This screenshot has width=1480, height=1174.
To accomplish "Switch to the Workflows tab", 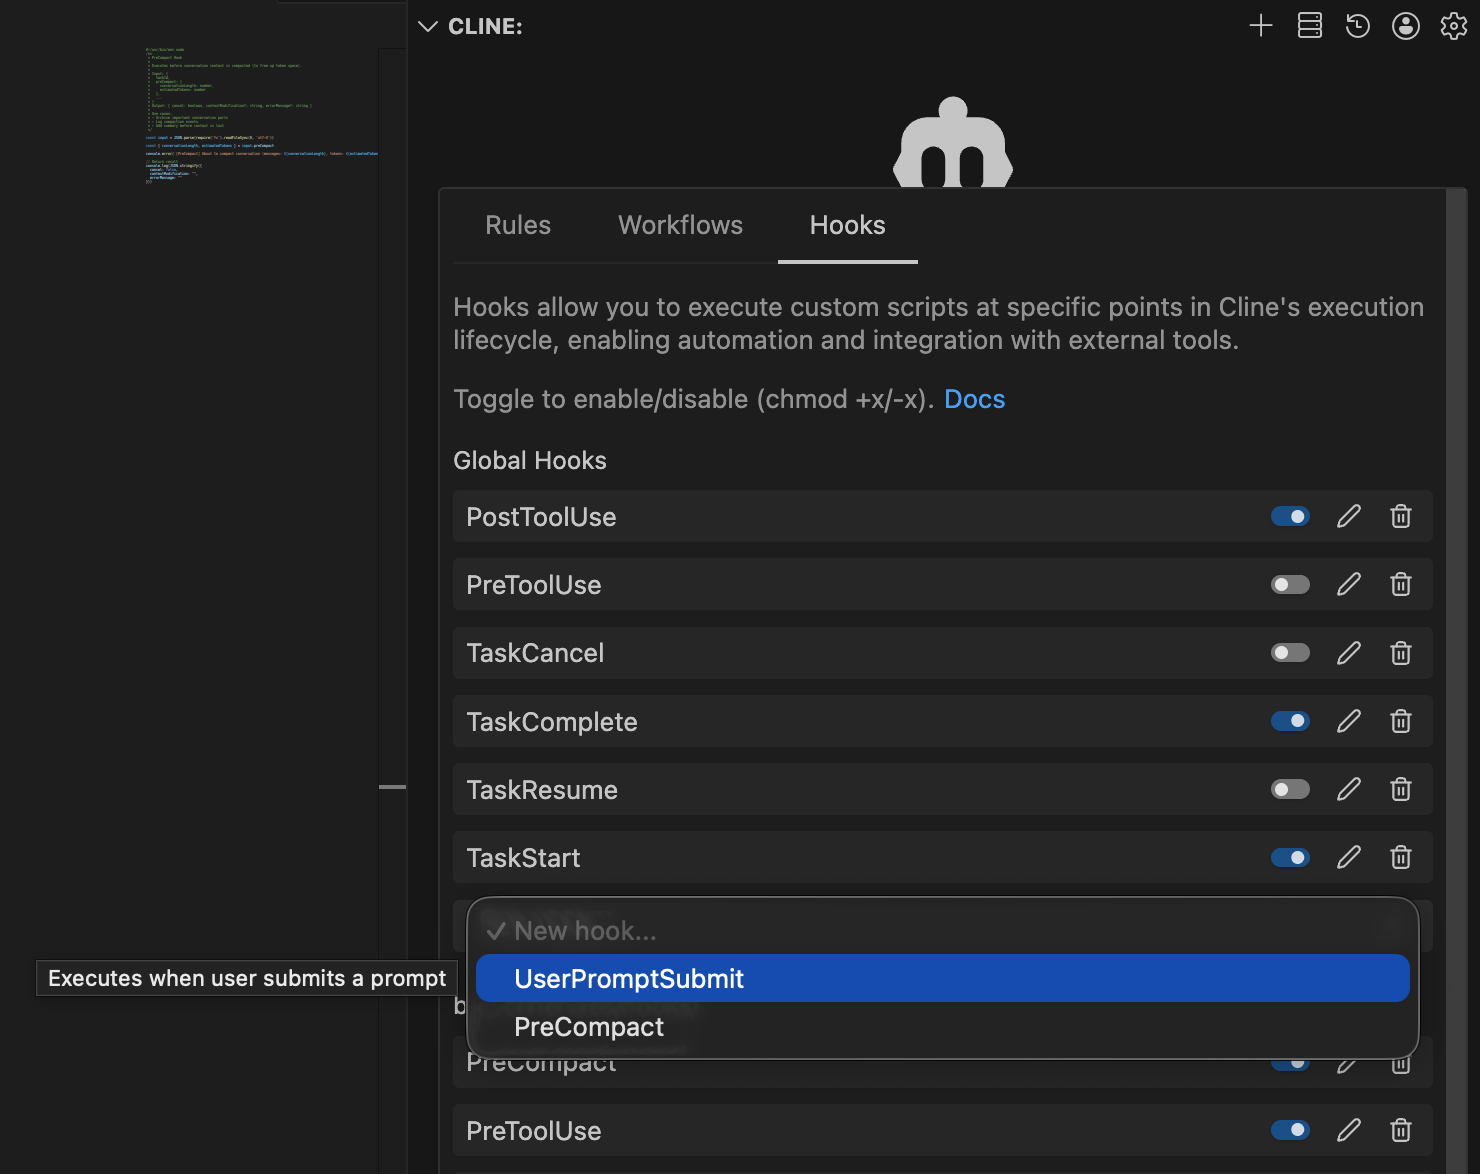I will pyautogui.click(x=680, y=225).
